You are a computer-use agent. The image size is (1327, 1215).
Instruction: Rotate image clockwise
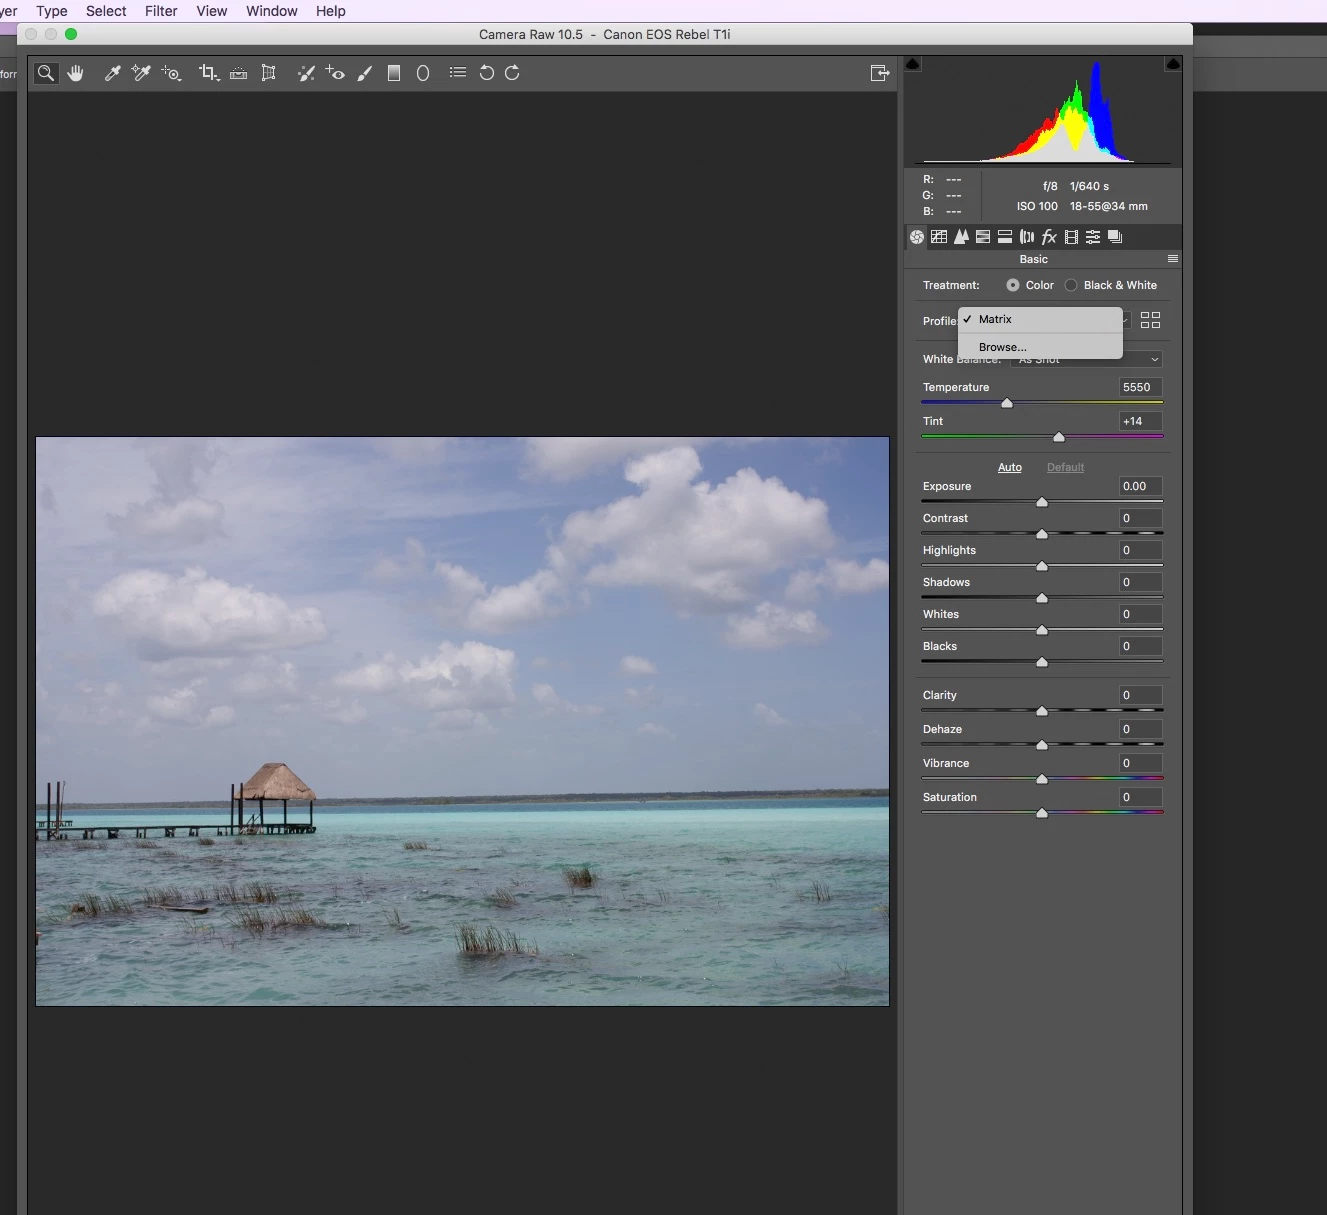(x=512, y=73)
